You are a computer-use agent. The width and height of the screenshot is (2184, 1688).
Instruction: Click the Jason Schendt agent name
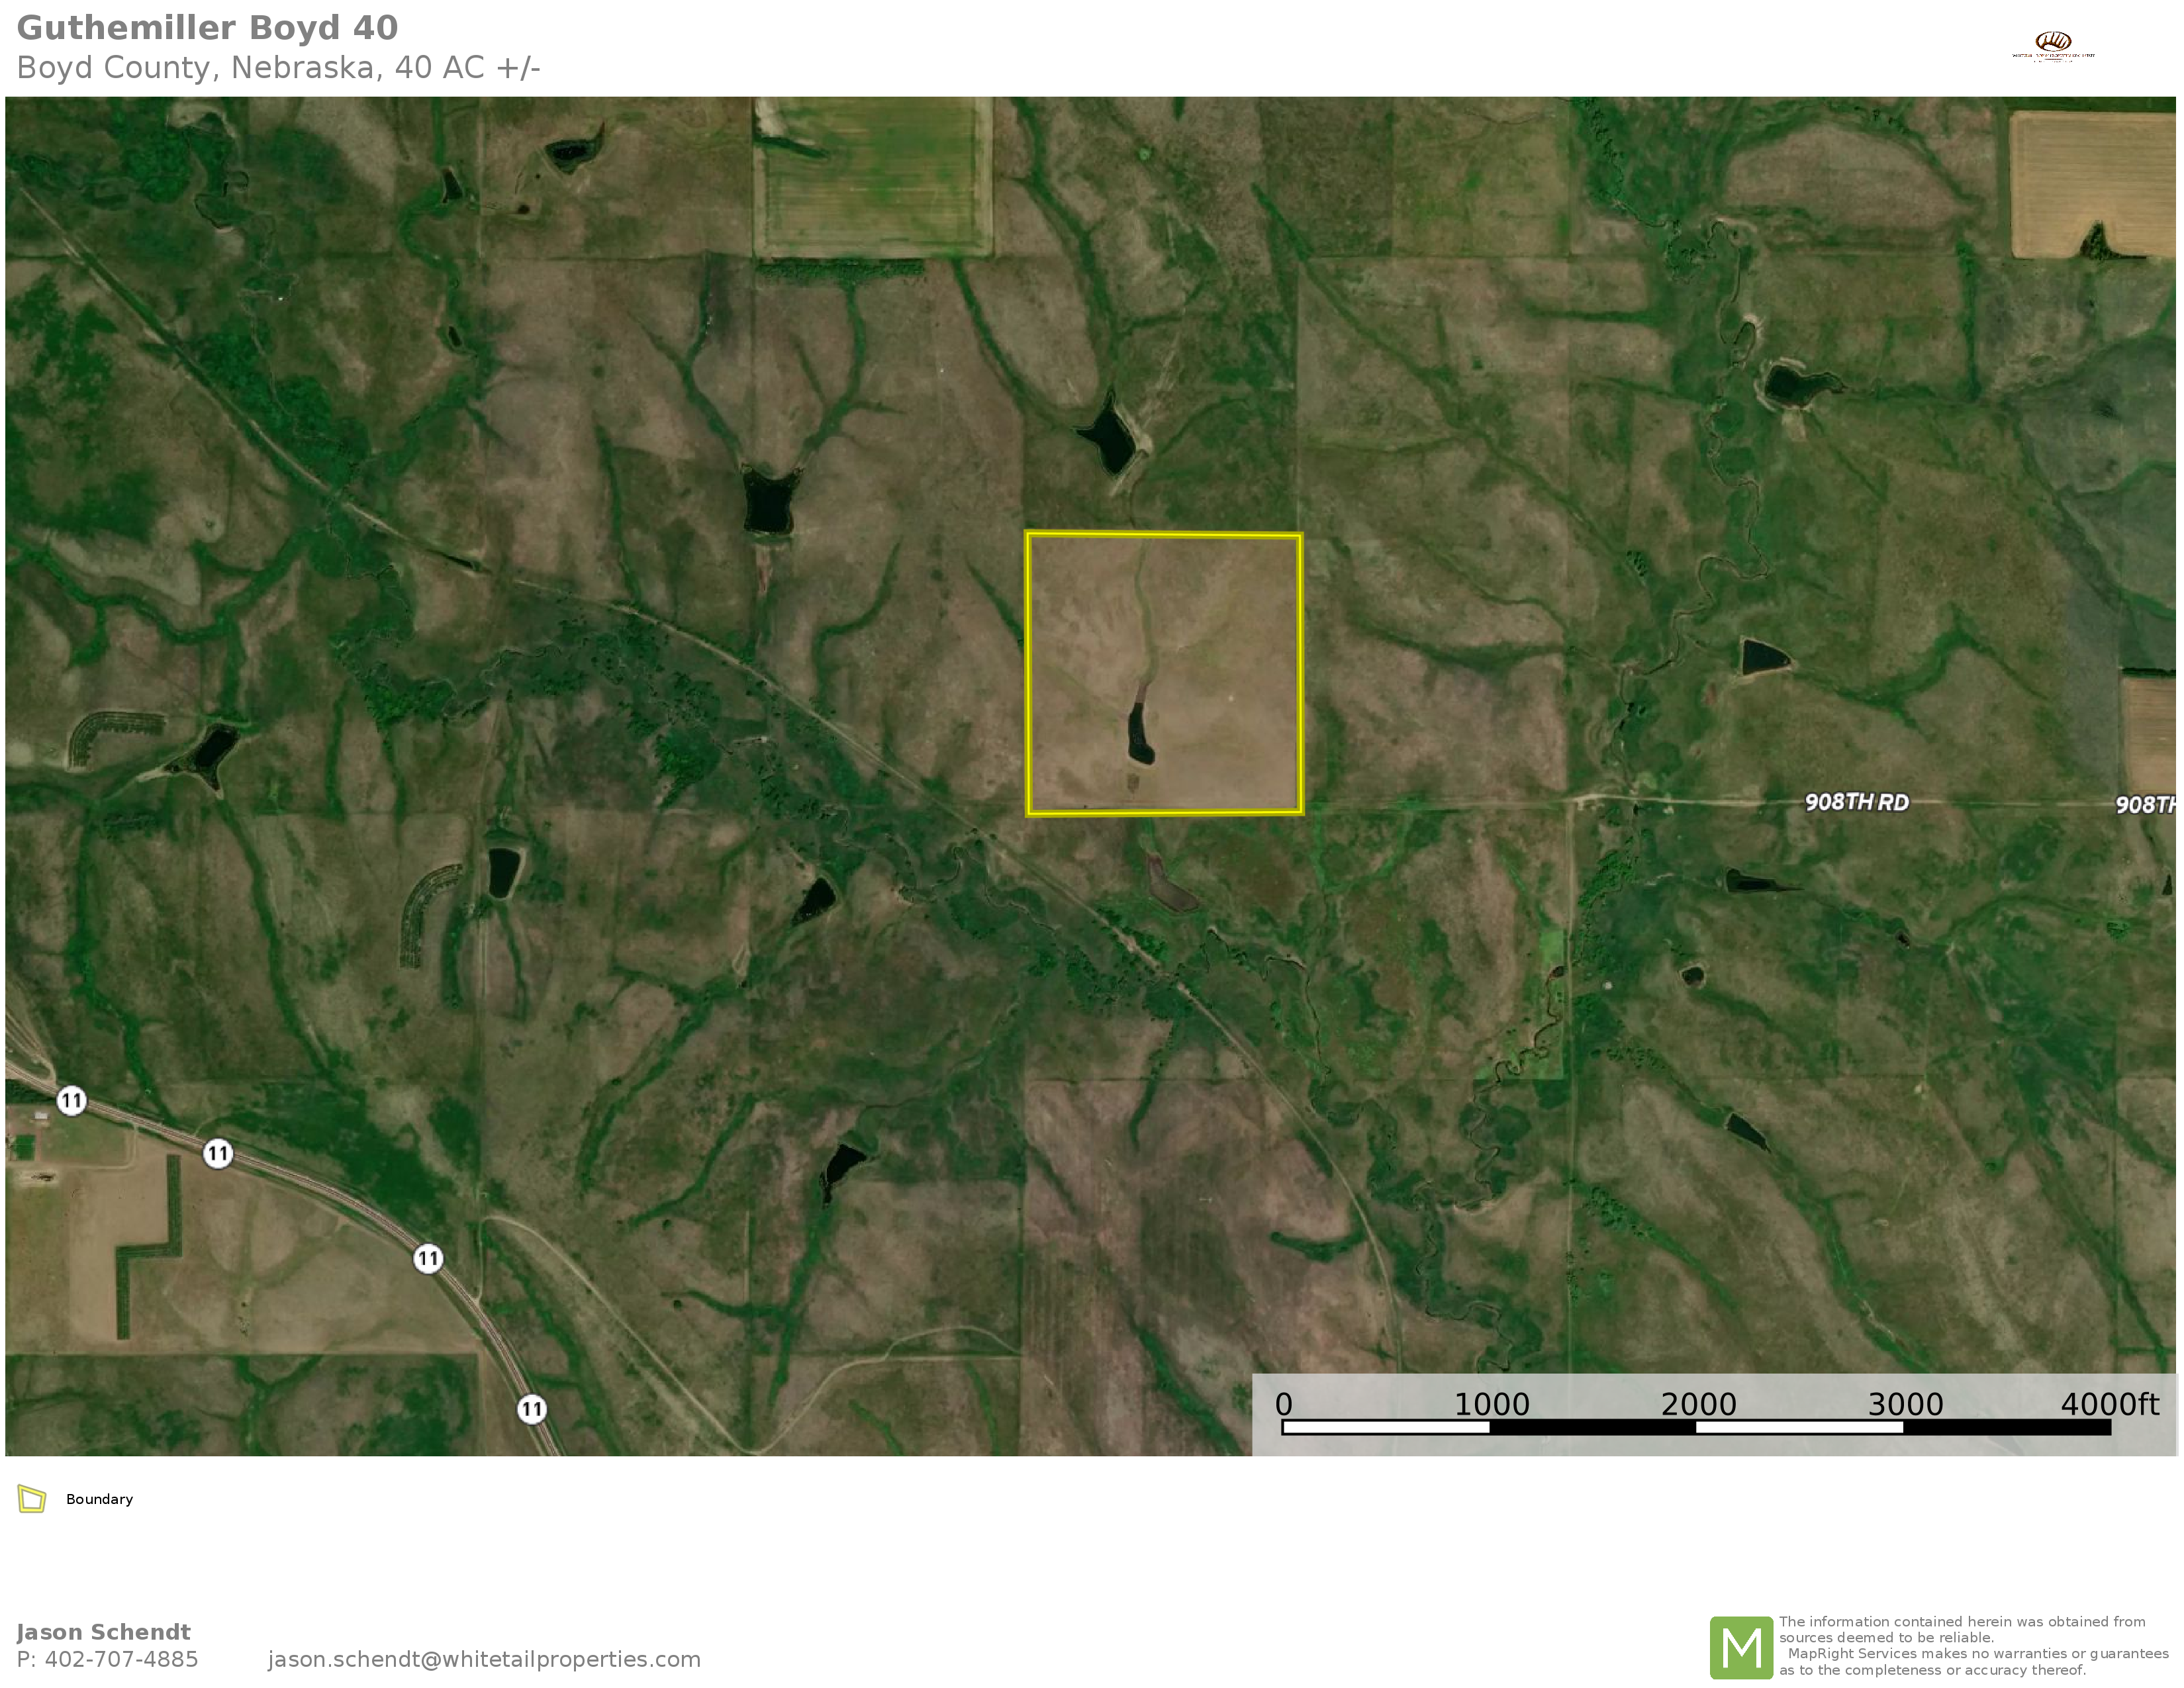tap(103, 1632)
